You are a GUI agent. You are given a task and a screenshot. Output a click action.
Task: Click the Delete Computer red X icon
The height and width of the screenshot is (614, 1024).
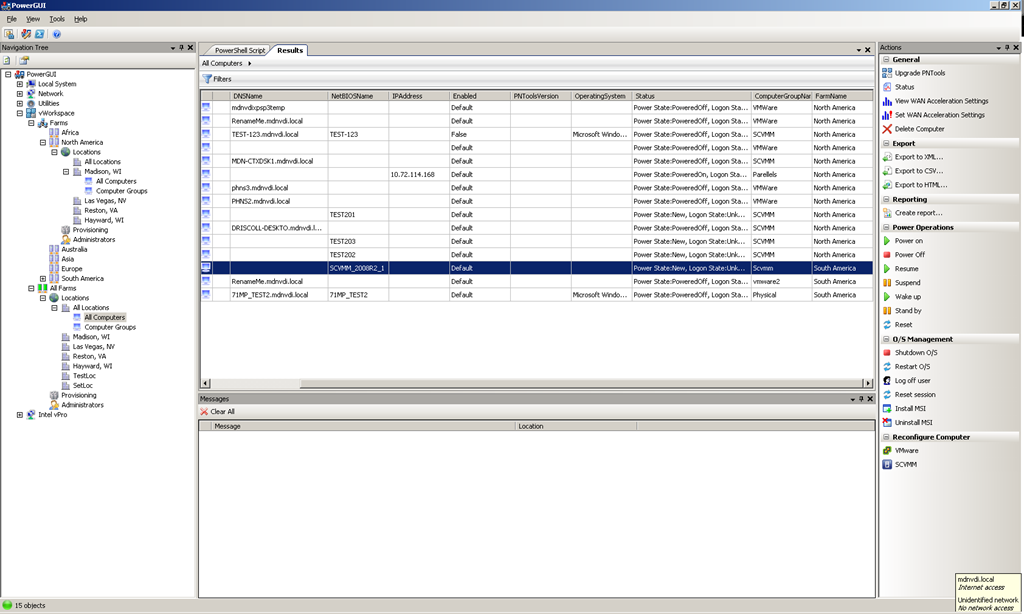pos(887,129)
